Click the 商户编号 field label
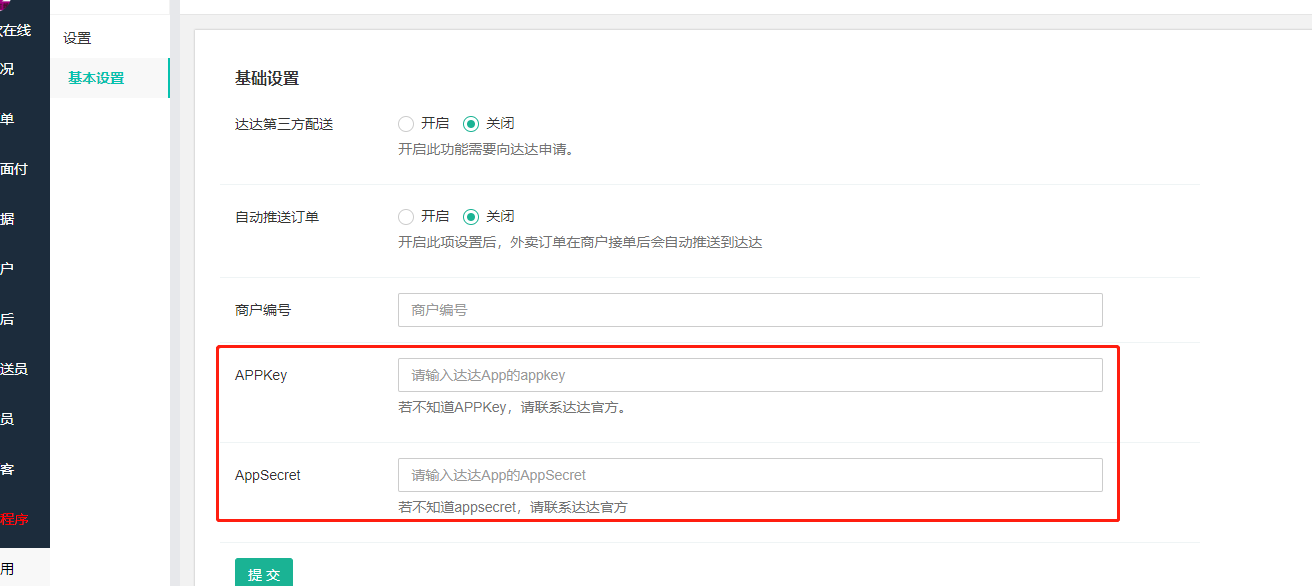Viewport: 1312px width, 586px height. tap(263, 310)
